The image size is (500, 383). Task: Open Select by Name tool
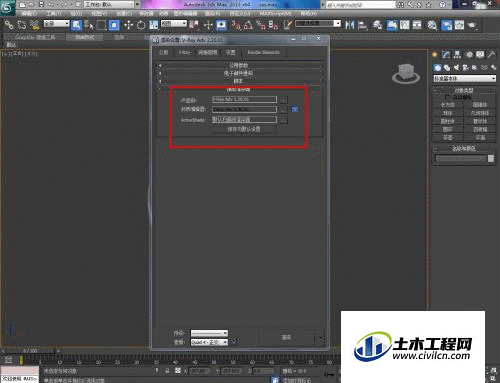(89, 25)
